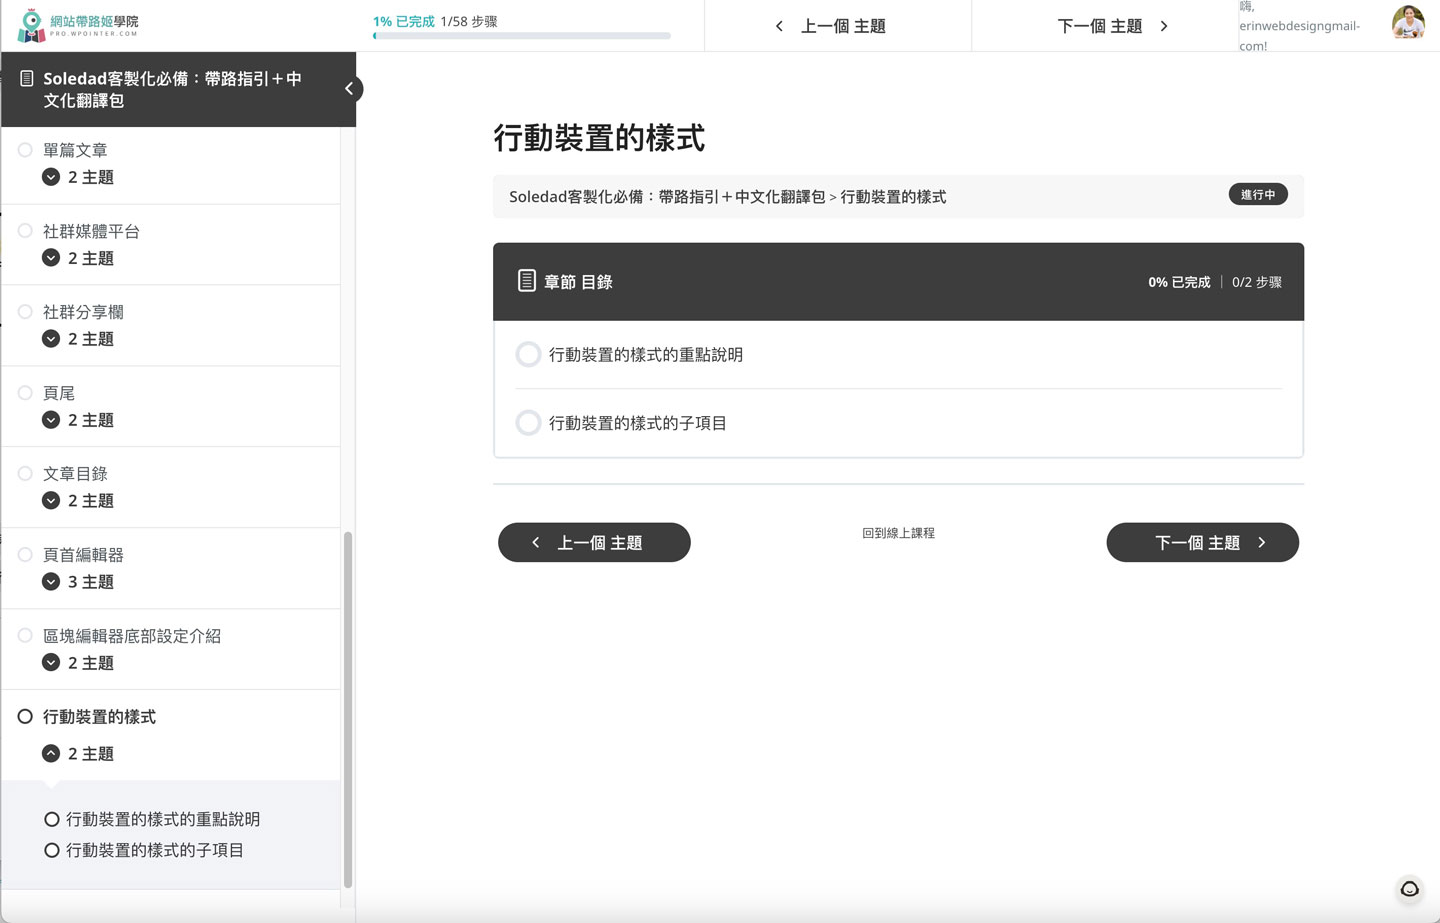Toggle status circle for 文章目錄

tap(25, 473)
